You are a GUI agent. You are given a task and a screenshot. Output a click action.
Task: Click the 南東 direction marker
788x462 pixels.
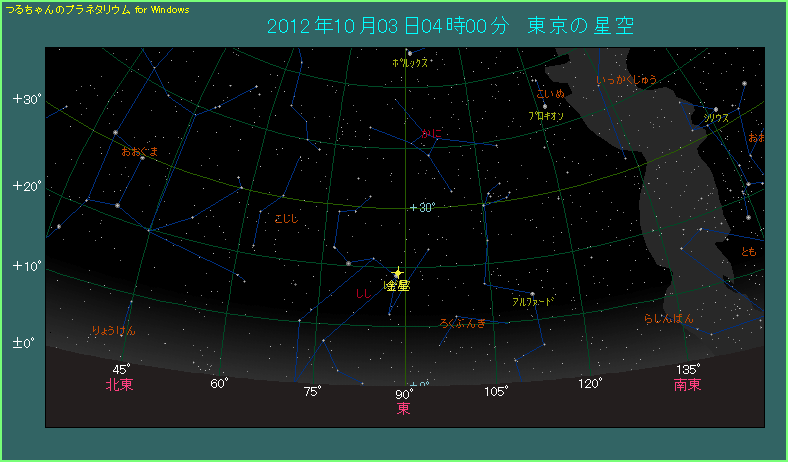pos(686,384)
